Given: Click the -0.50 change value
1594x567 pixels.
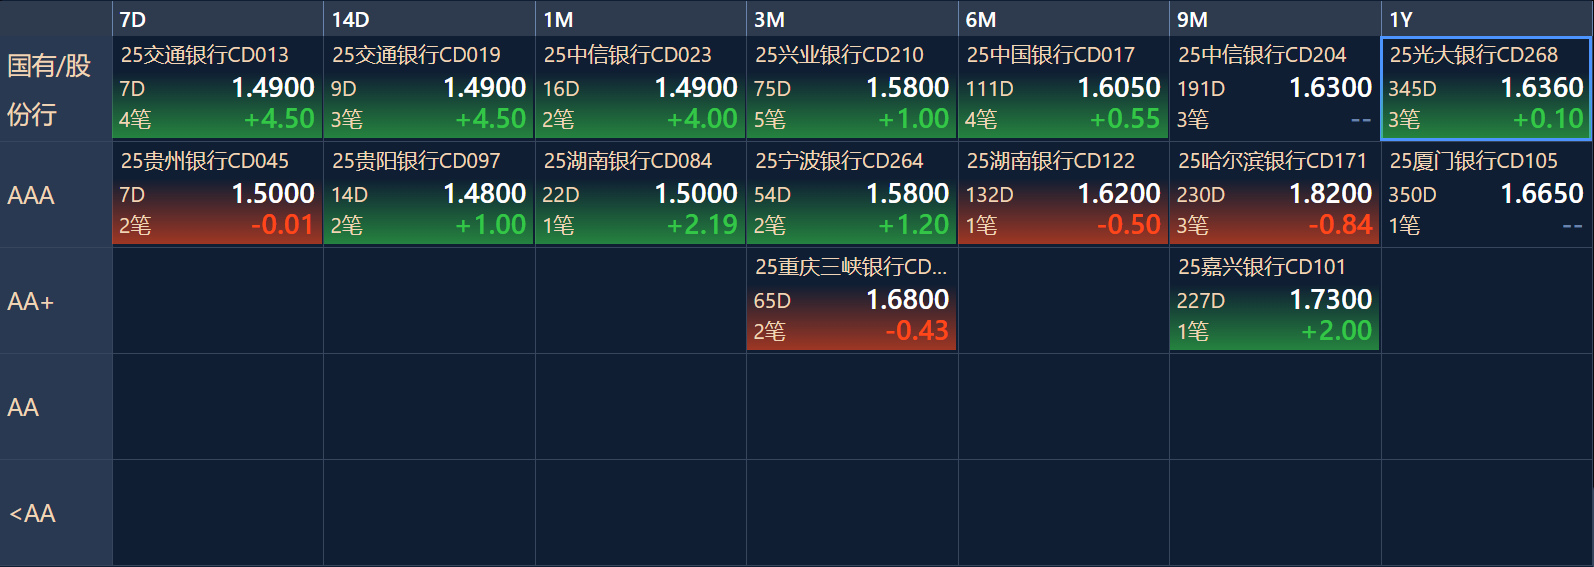Looking at the screenshot, I should [x=1129, y=225].
